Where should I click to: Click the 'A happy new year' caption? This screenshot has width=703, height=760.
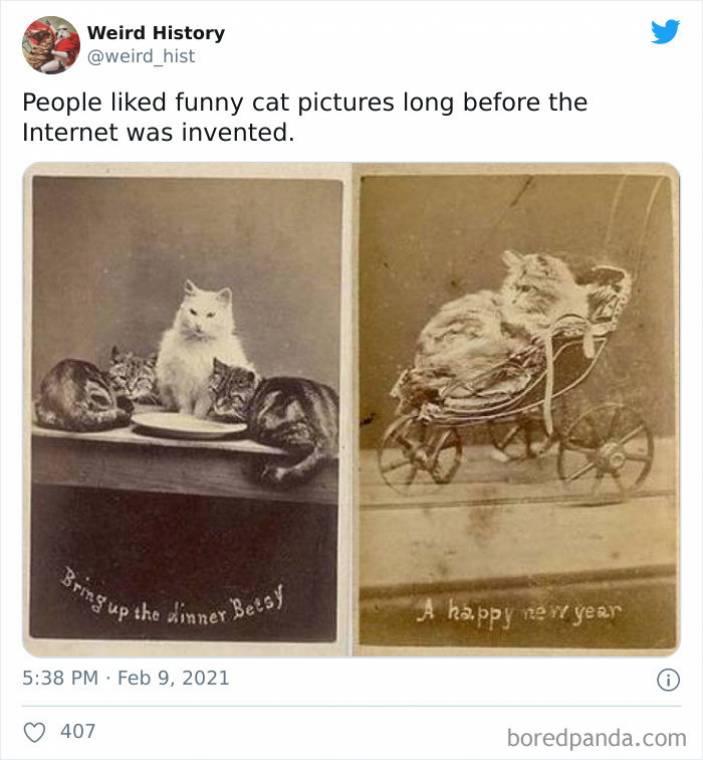coord(518,613)
